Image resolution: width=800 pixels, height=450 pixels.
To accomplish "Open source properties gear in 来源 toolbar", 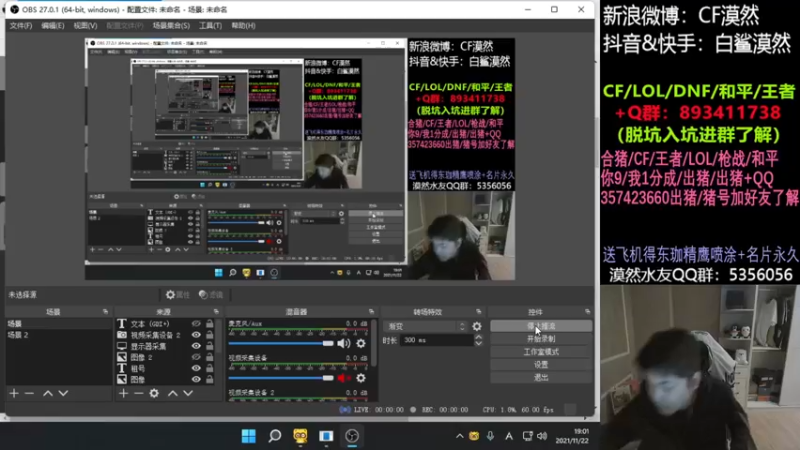I will point(154,393).
